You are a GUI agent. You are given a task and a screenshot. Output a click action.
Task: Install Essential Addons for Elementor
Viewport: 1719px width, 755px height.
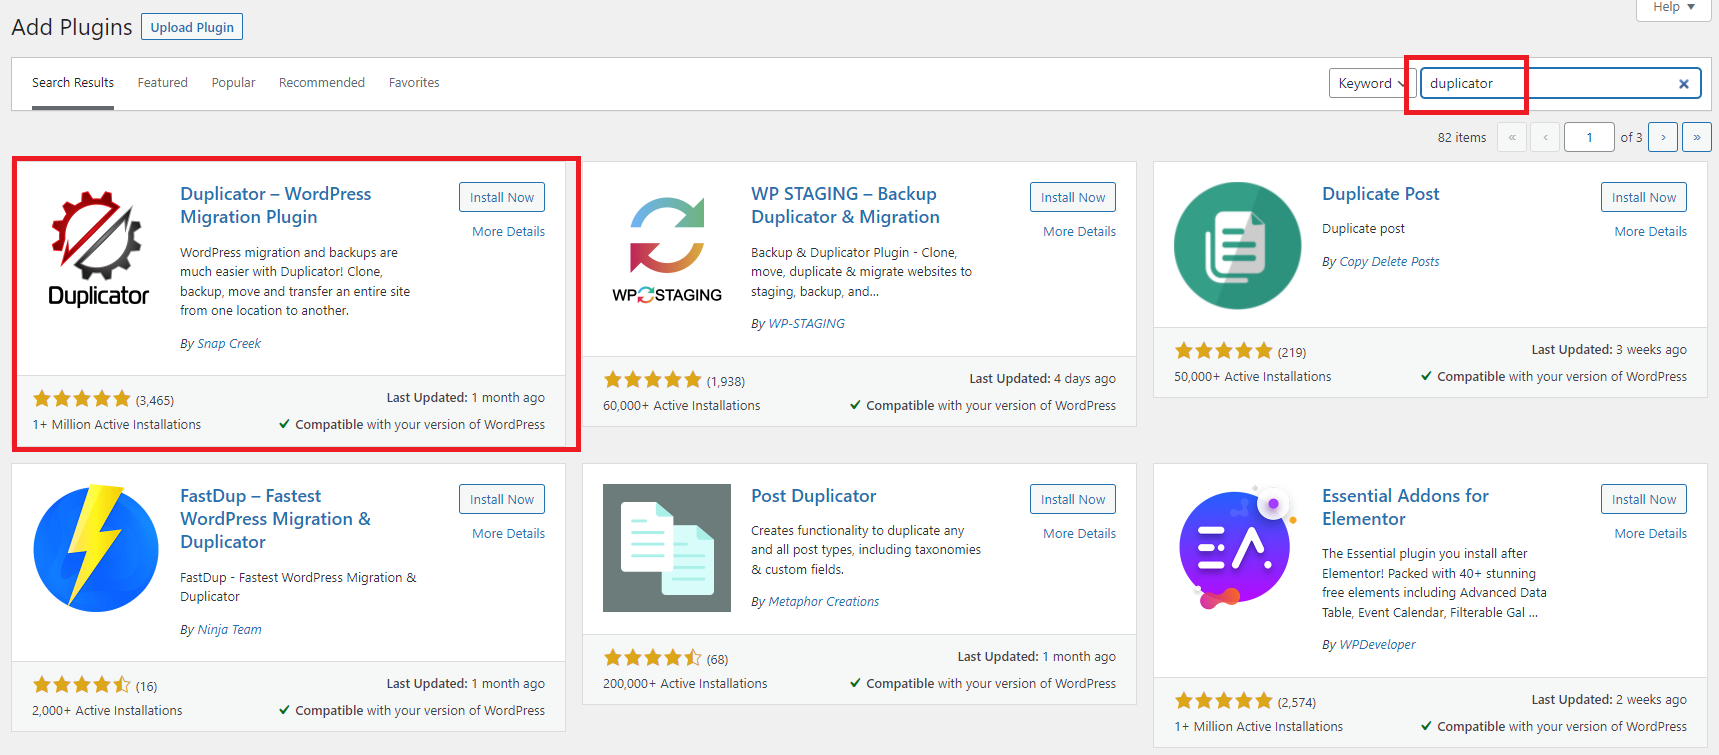pos(1644,499)
